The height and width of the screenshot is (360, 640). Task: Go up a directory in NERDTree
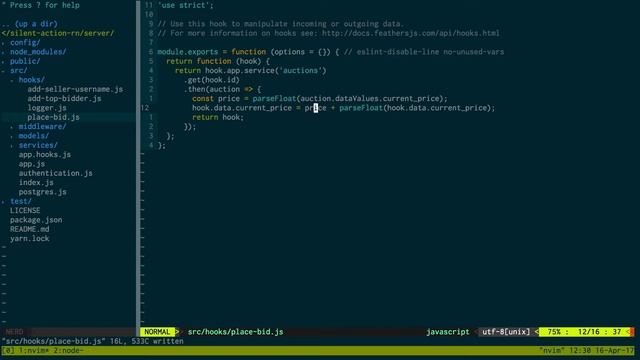pyautogui.click(x=29, y=24)
